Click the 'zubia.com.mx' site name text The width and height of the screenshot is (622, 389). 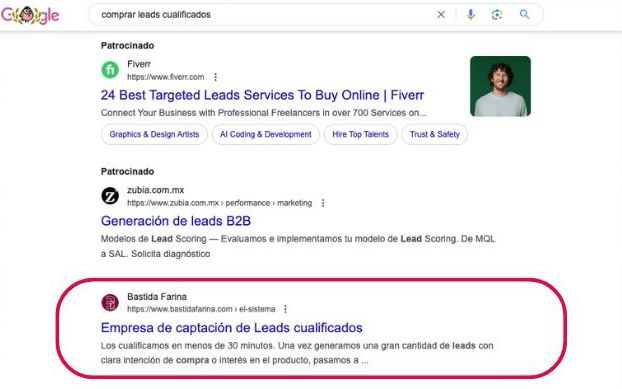pyautogui.click(x=156, y=190)
